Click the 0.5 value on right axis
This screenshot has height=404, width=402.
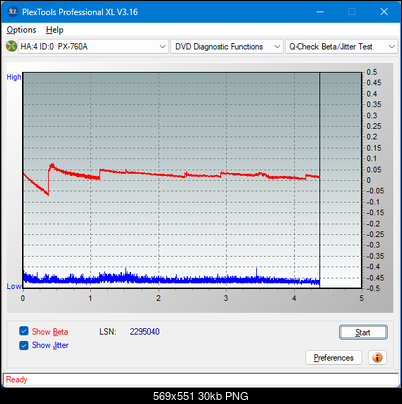(372, 72)
